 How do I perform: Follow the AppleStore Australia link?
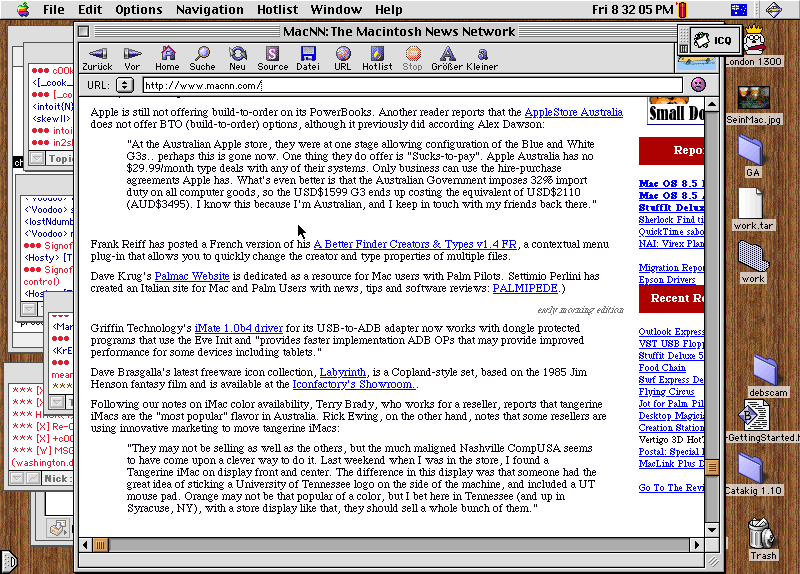point(573,112)
